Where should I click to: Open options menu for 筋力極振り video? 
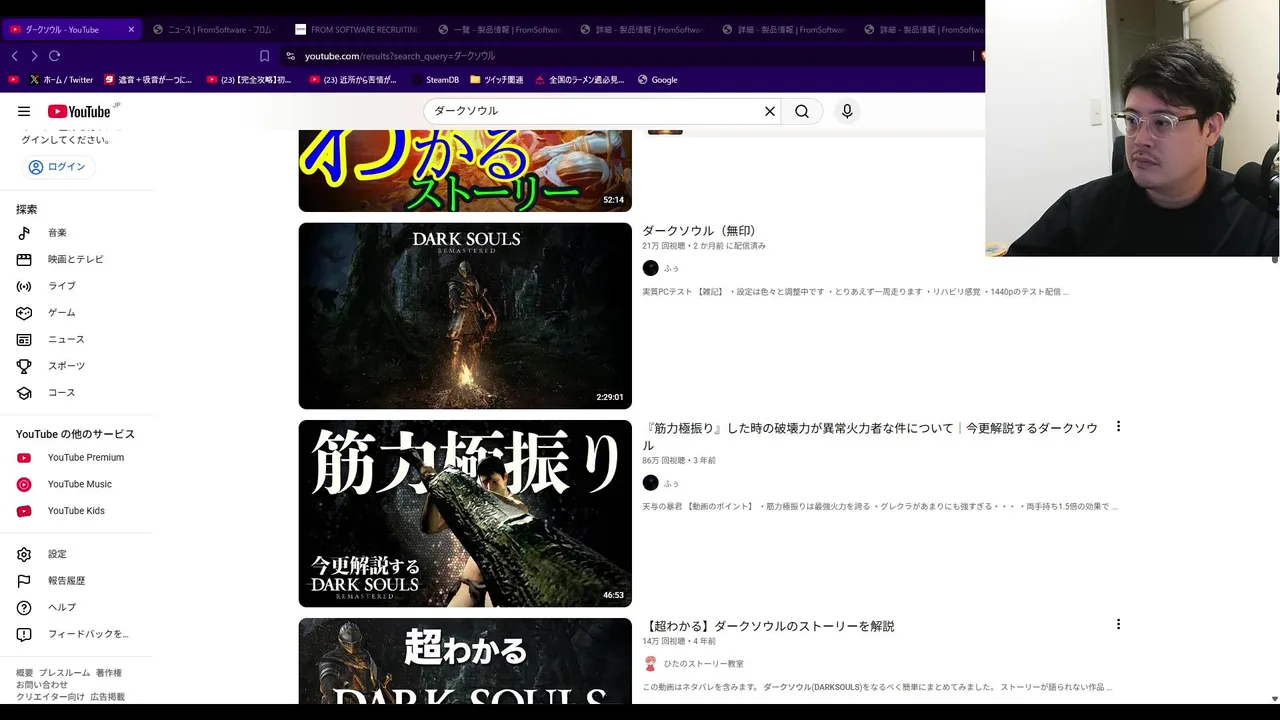(x=1118, y=427)
